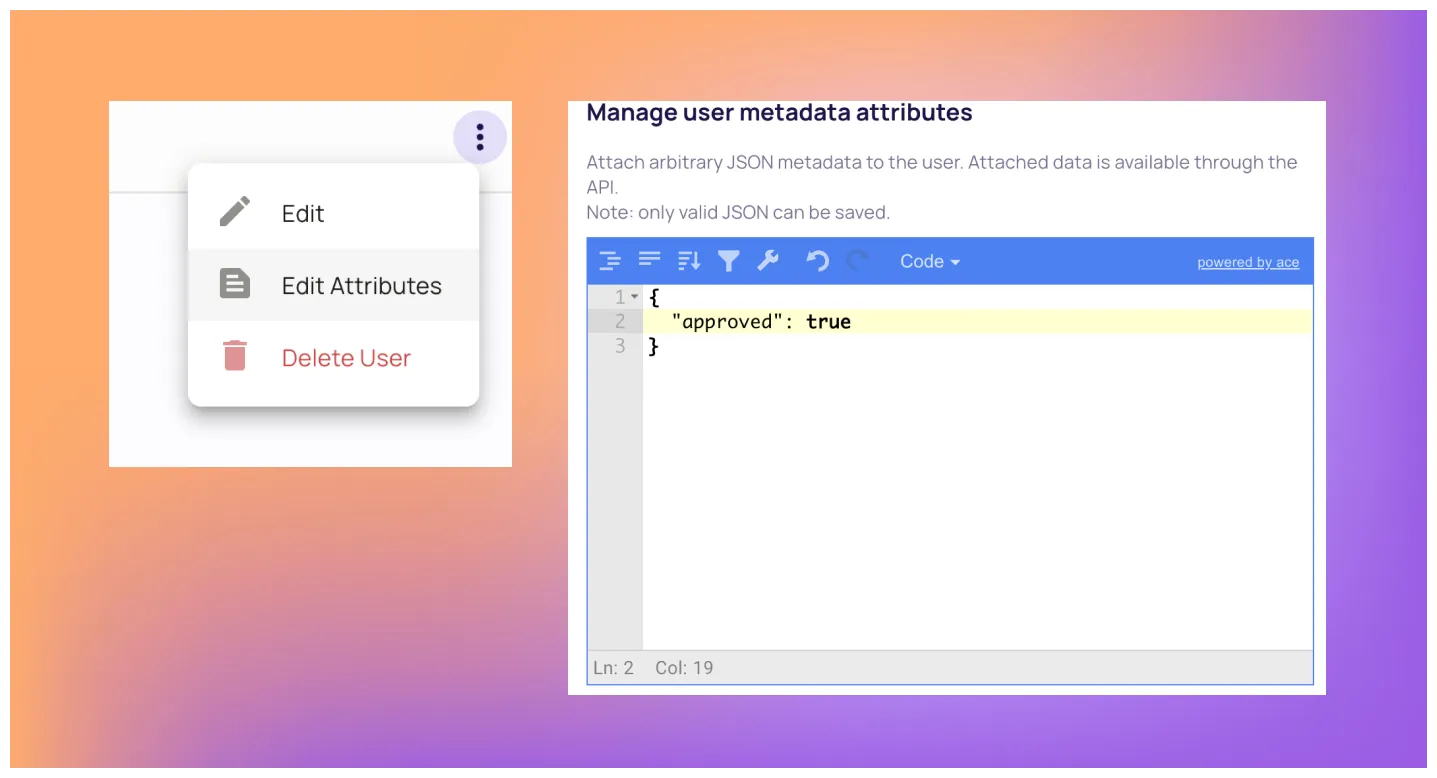Viewport: 1437px width, 778px height.
Task: Click the Filter funnel icon in editor toolbar
Action: point(729,262)
